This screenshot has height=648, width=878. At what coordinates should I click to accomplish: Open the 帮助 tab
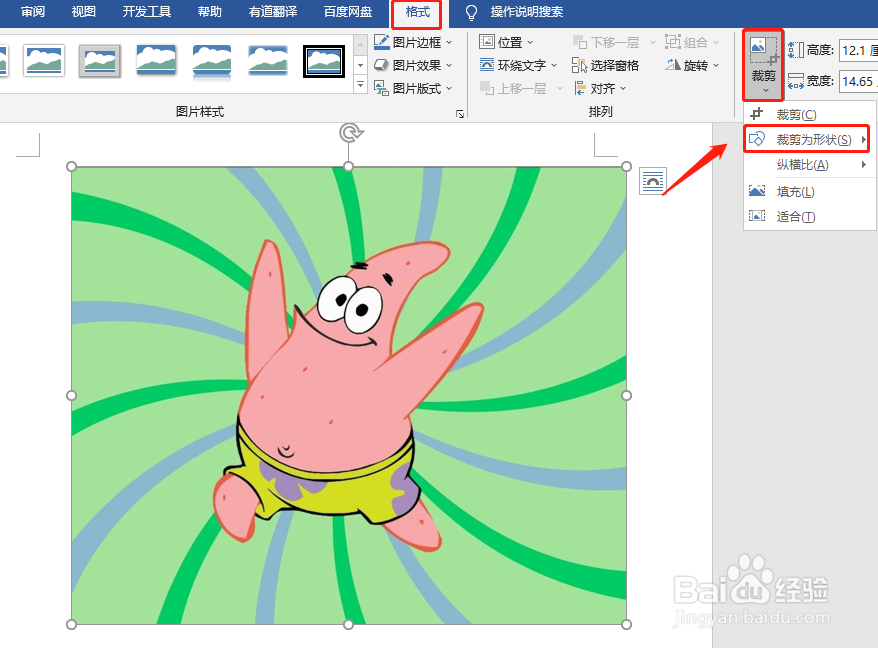pyautogui.click(x=210, y=11)
